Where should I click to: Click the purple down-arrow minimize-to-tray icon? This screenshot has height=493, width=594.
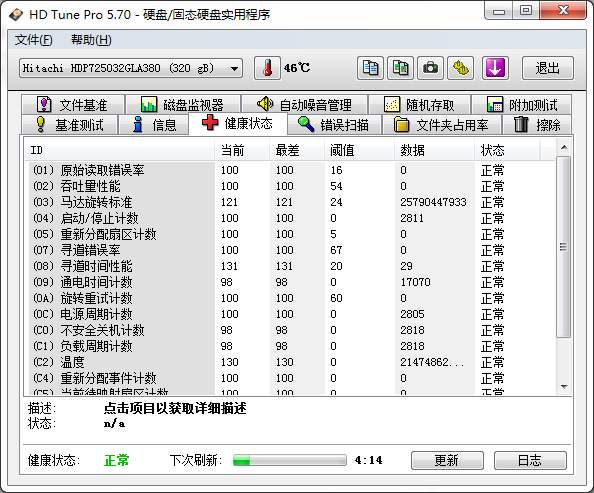tap(495, 68)
